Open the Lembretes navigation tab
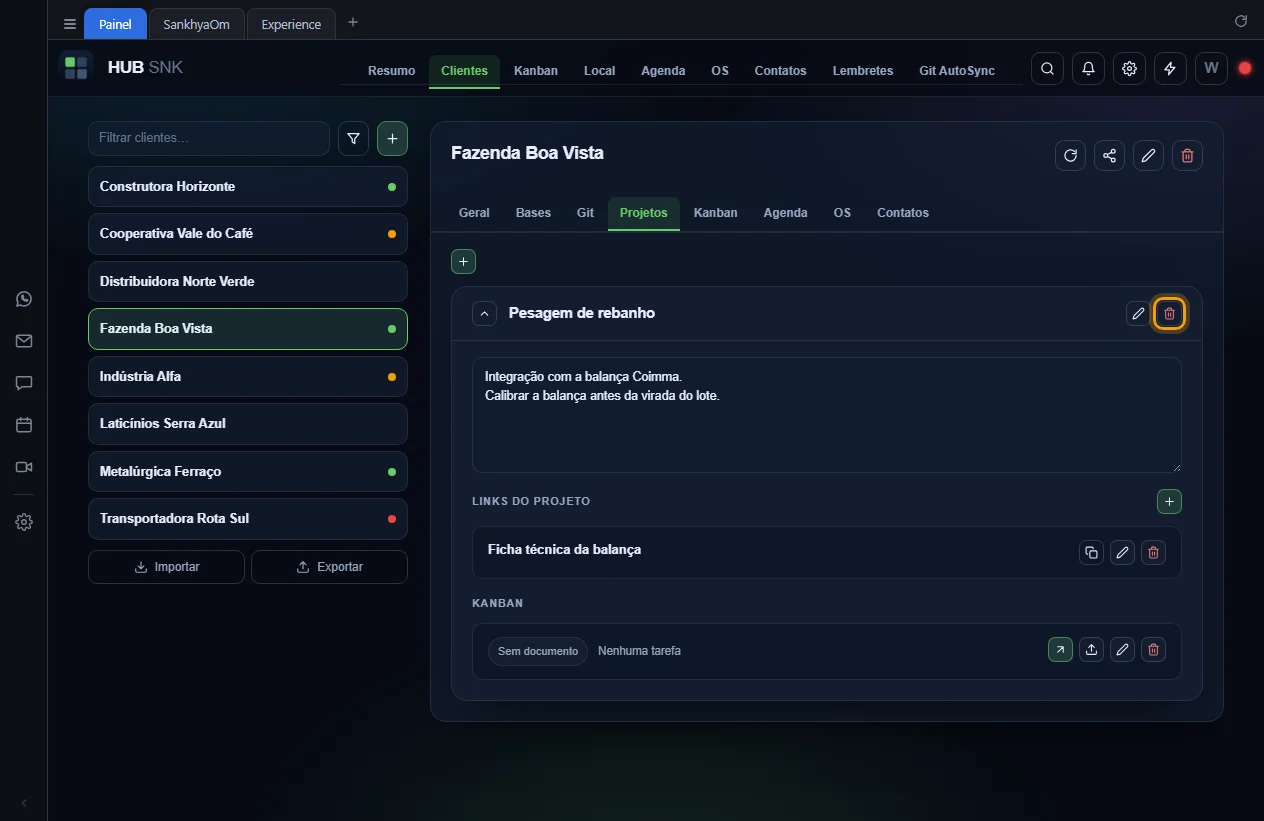The height and width of the screenshot is (821, 1264). click(863, 71)
